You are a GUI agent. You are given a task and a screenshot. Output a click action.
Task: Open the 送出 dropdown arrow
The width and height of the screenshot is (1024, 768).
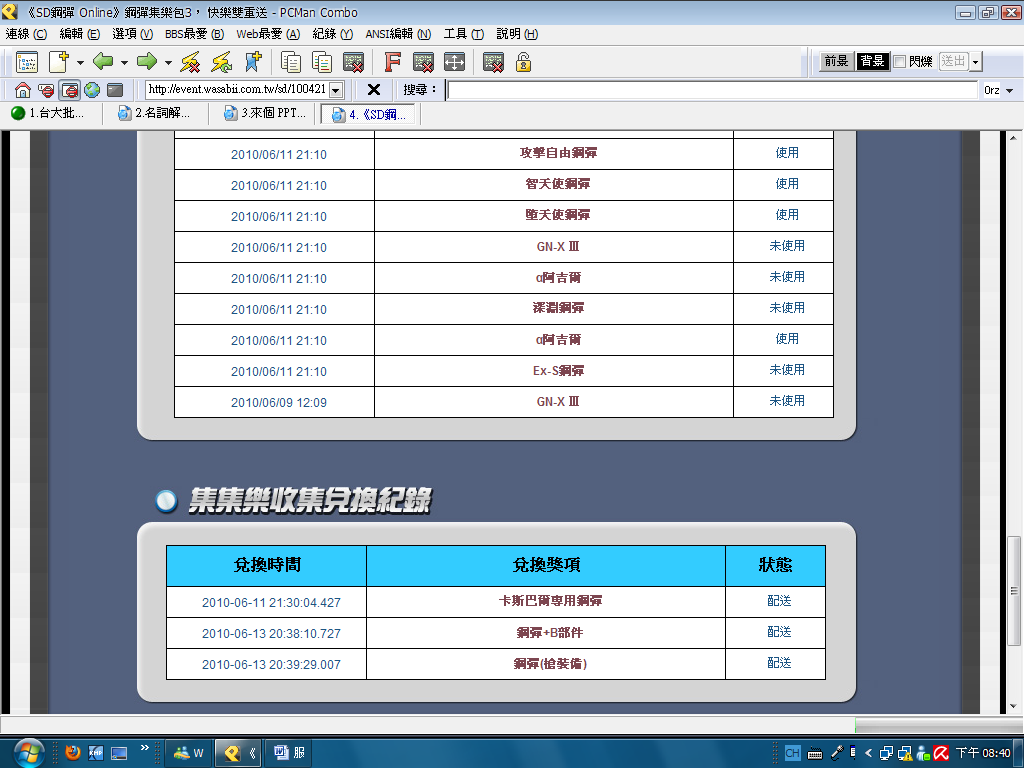pos(976,62)
